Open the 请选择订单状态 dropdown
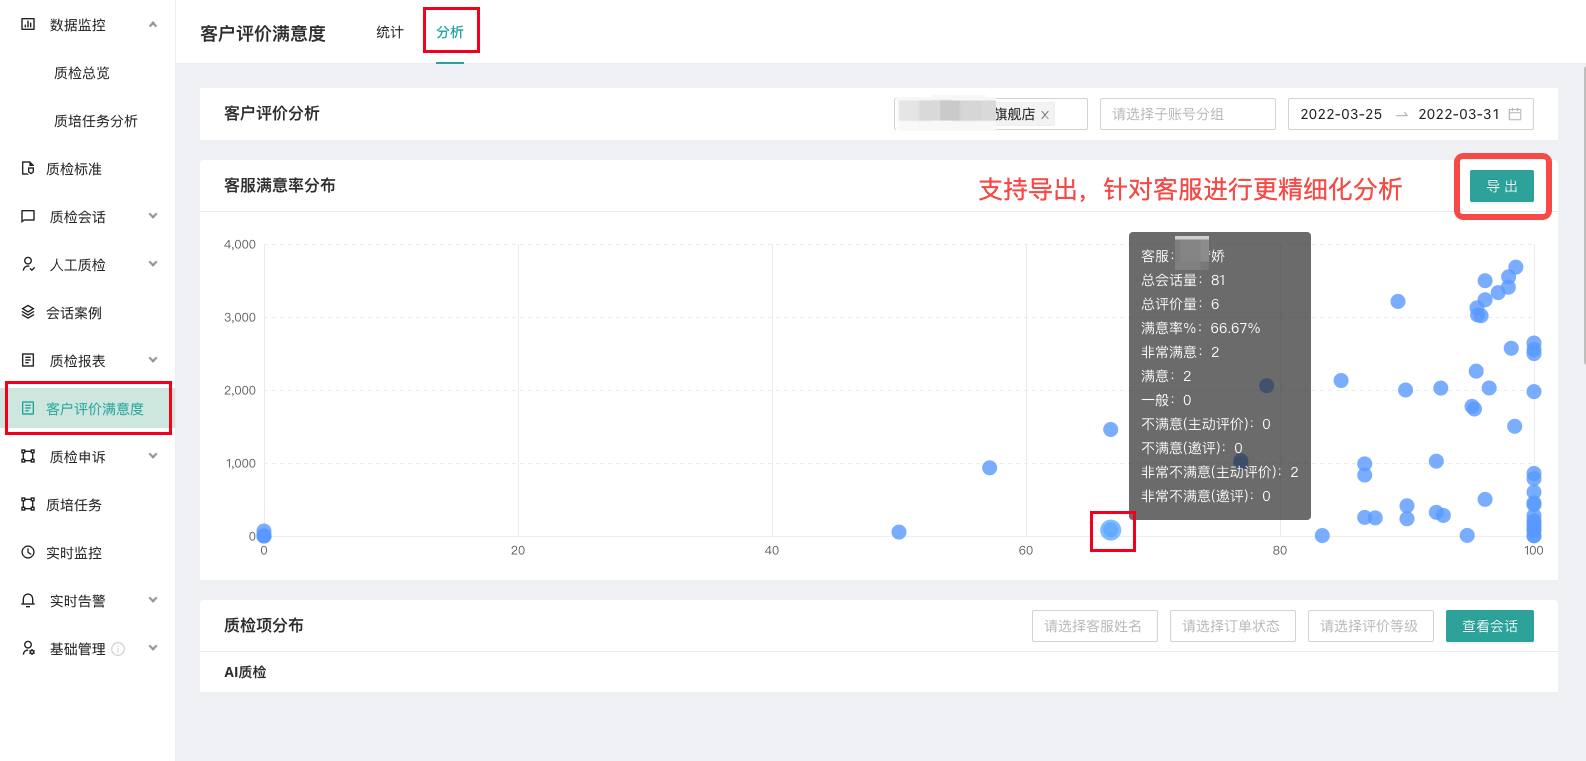The width and height of the screenshot is (1586, 761). click(x=1233, y=626)
